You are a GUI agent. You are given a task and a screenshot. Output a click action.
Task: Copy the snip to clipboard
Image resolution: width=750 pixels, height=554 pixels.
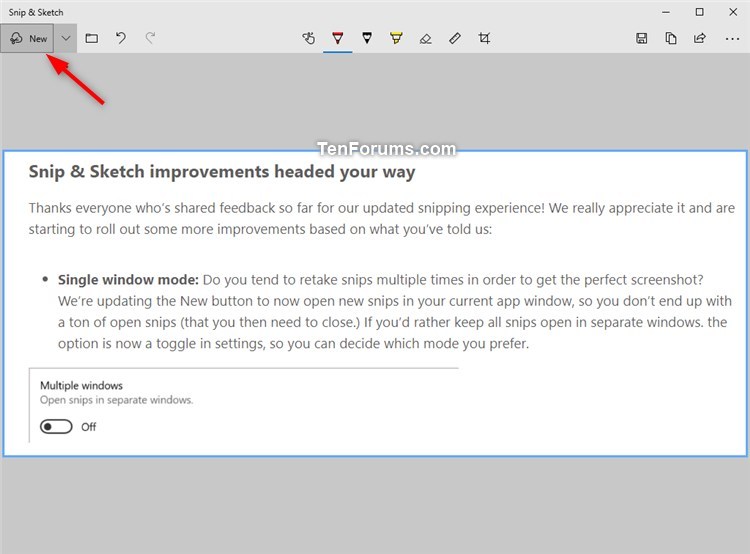671,38
